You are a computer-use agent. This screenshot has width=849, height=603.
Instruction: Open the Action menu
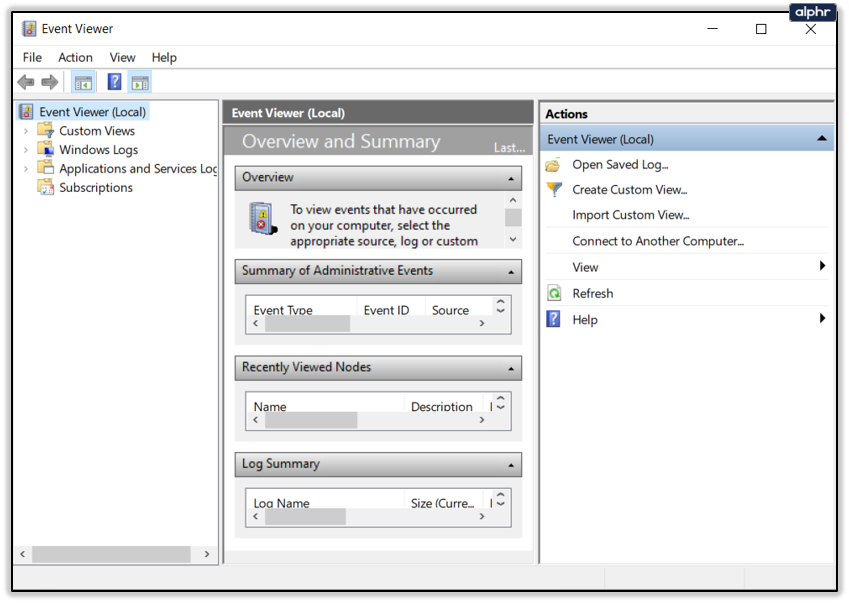pyautogui.click(x=75, y=57)
